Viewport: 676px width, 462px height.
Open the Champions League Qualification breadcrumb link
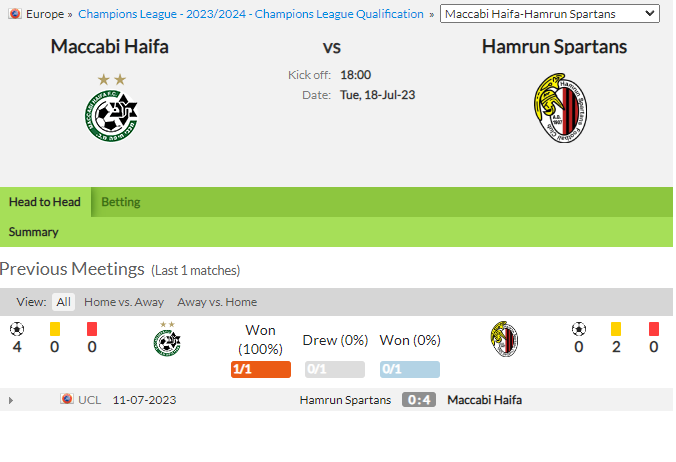(251, 14)
